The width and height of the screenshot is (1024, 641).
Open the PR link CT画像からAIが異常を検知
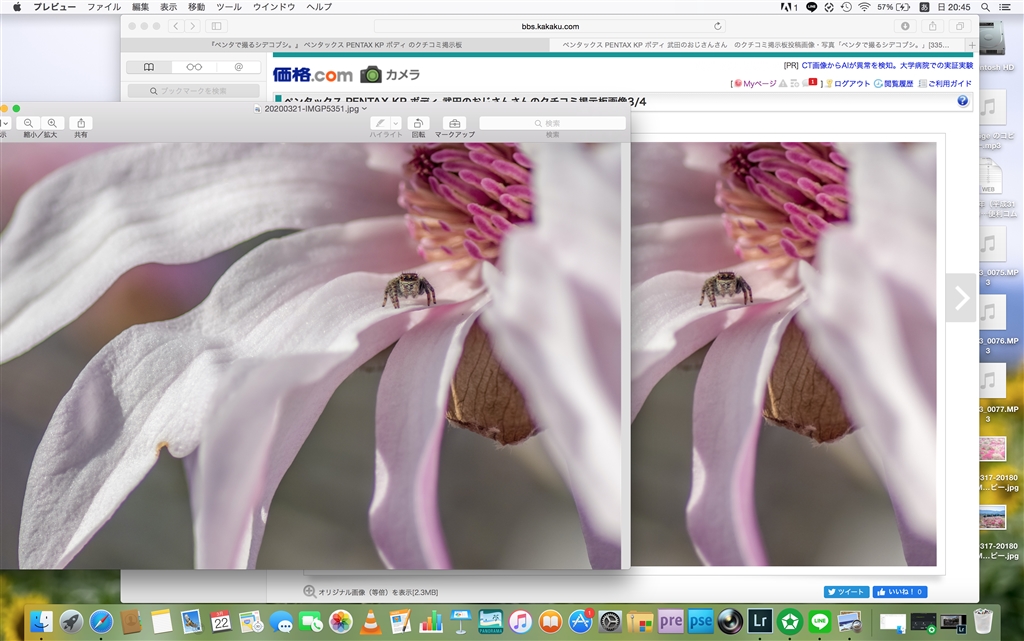point(887,65)
